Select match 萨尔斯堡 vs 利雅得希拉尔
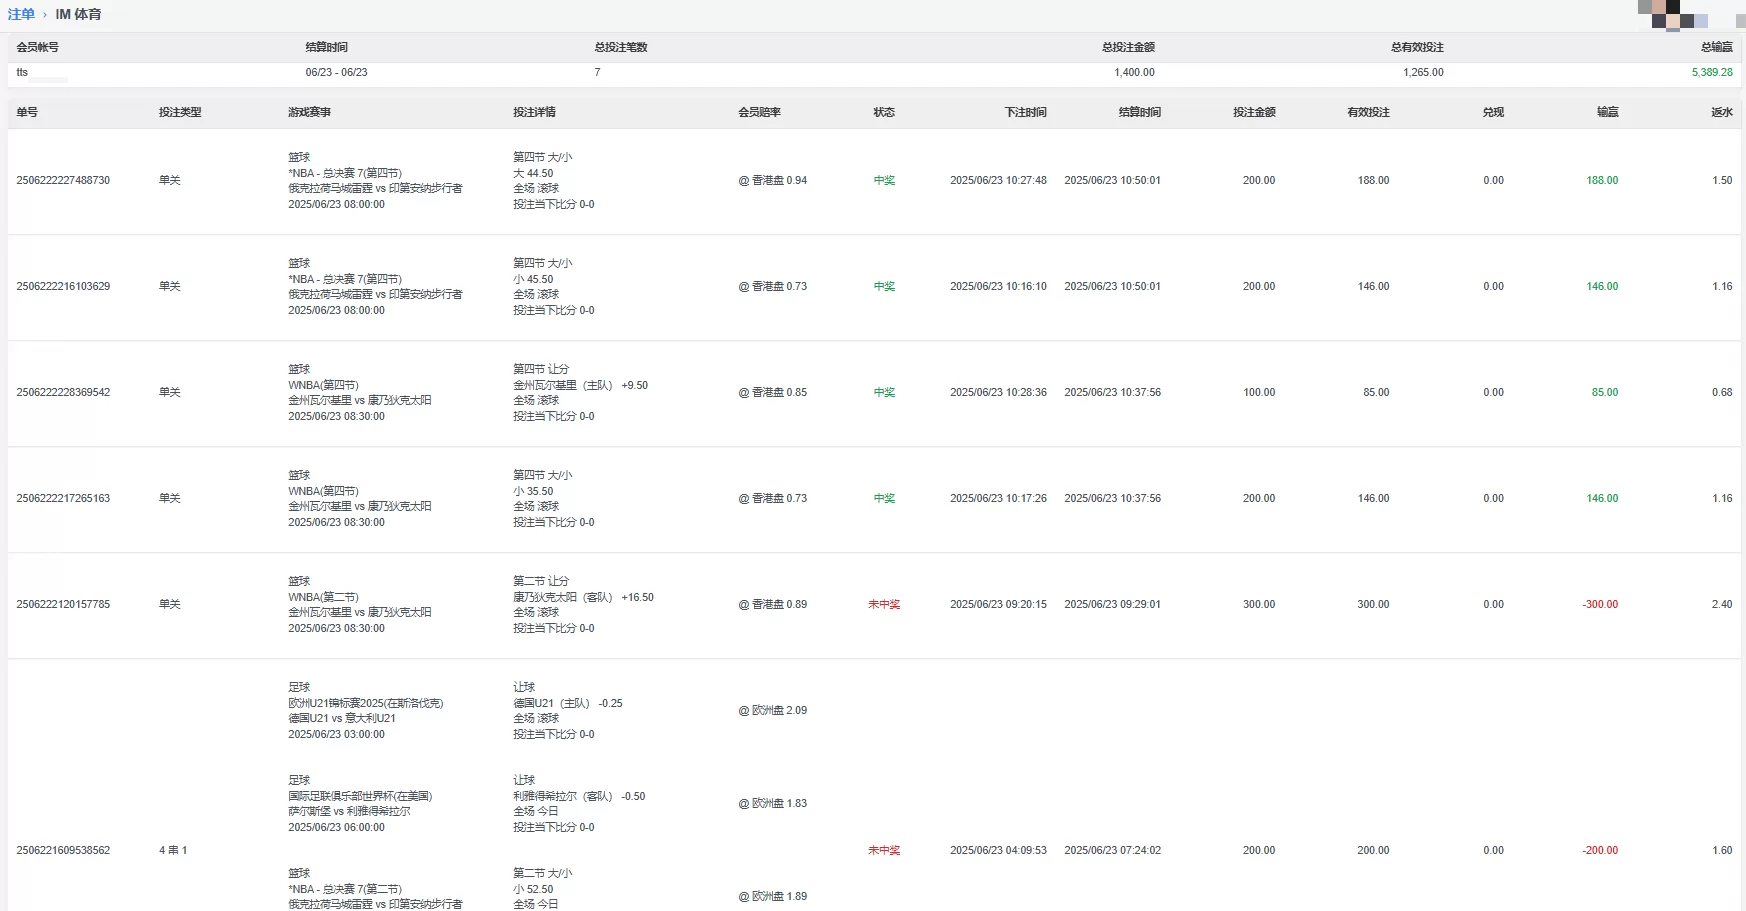 click(349, 811)
